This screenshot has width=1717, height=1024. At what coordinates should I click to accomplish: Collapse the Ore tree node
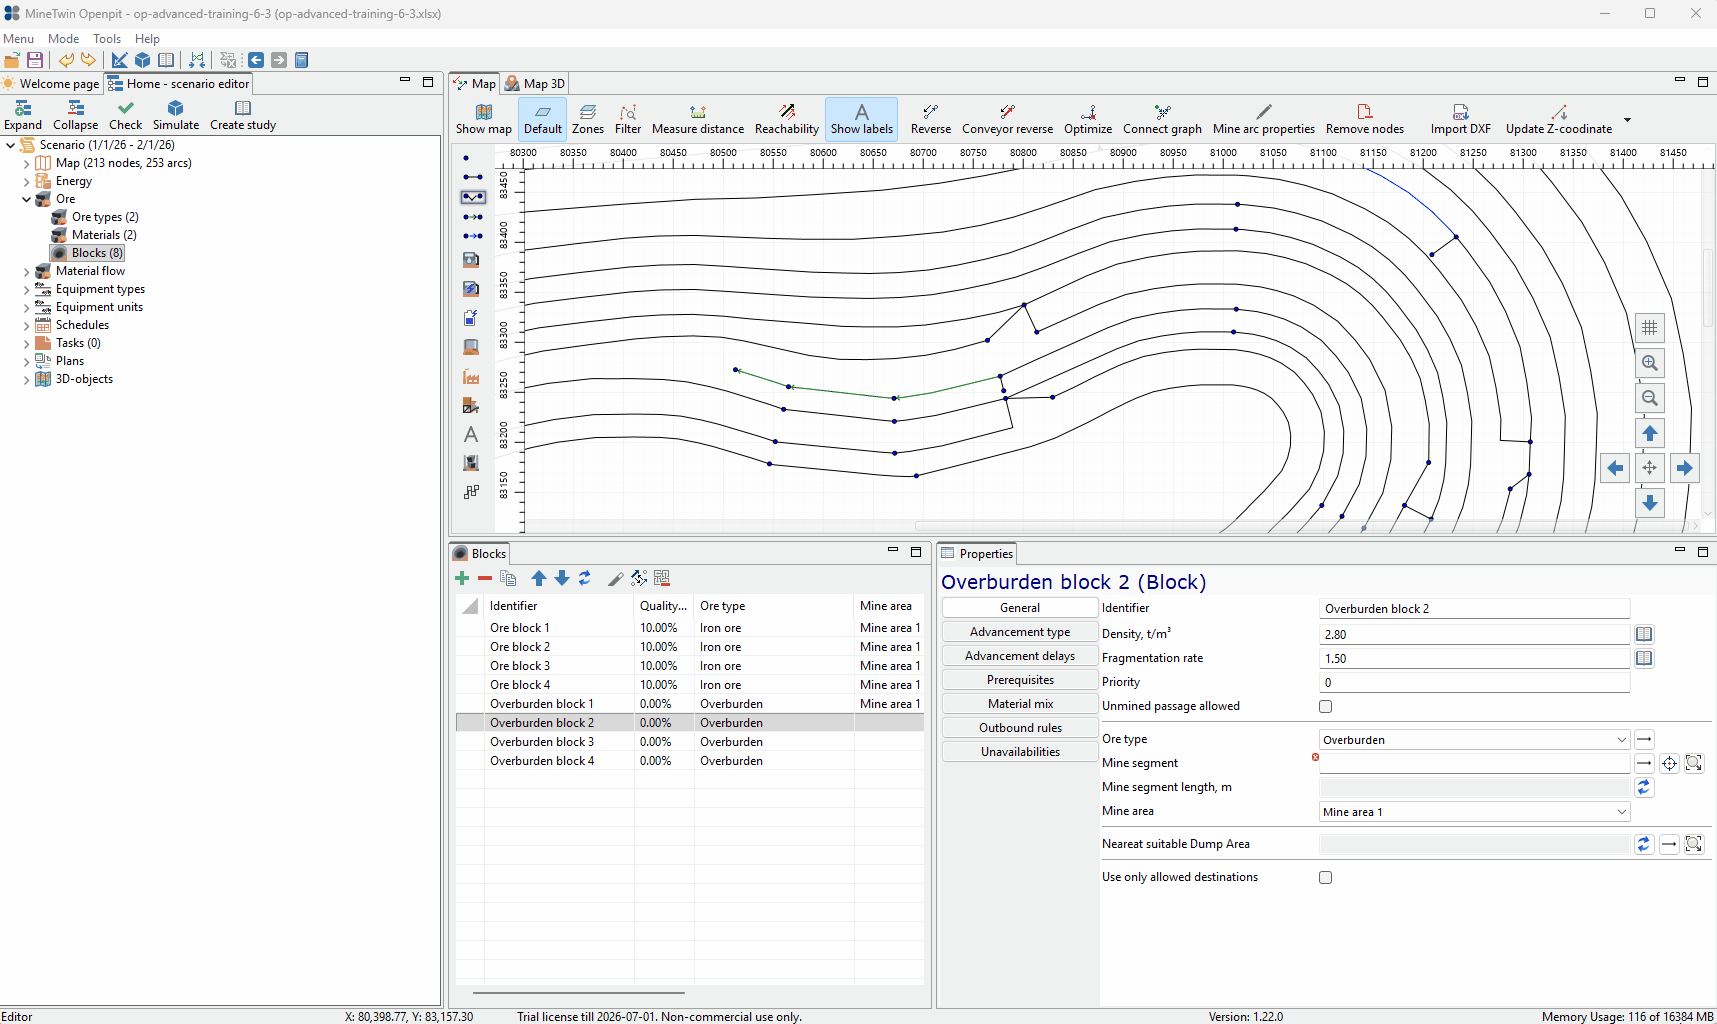click(x=26, y=199)
